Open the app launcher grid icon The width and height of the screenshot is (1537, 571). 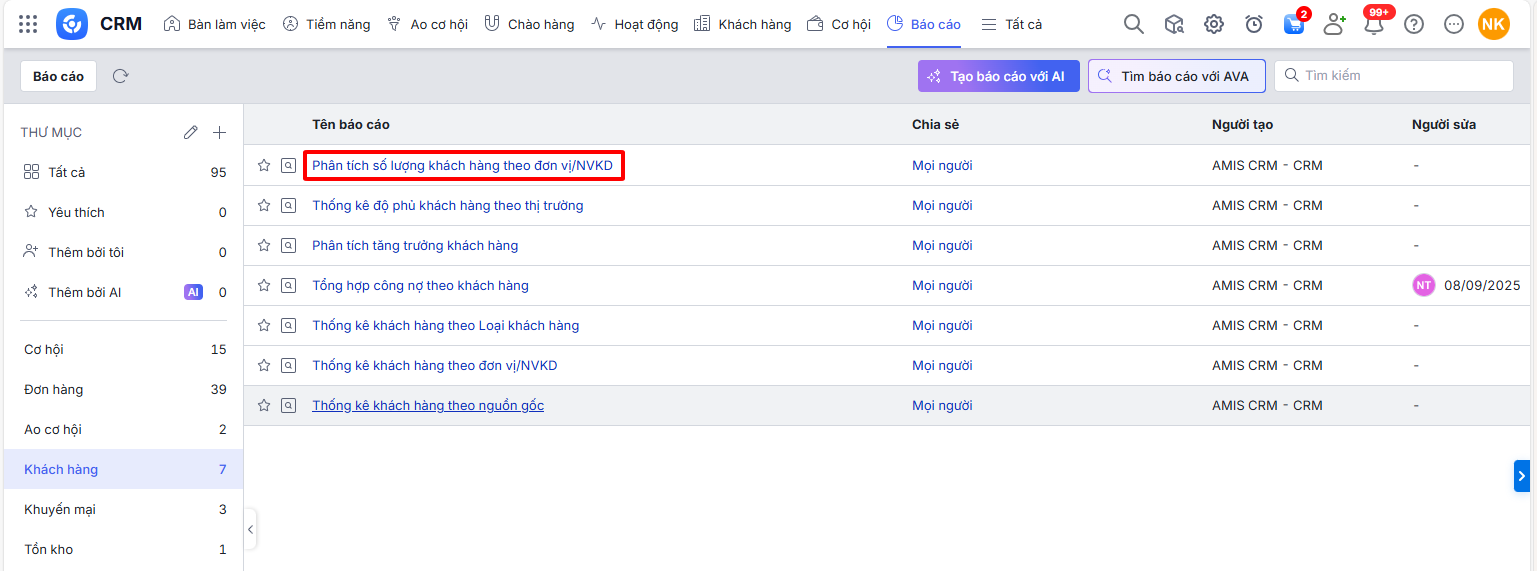pyautogui.click(x=28, y=24)
